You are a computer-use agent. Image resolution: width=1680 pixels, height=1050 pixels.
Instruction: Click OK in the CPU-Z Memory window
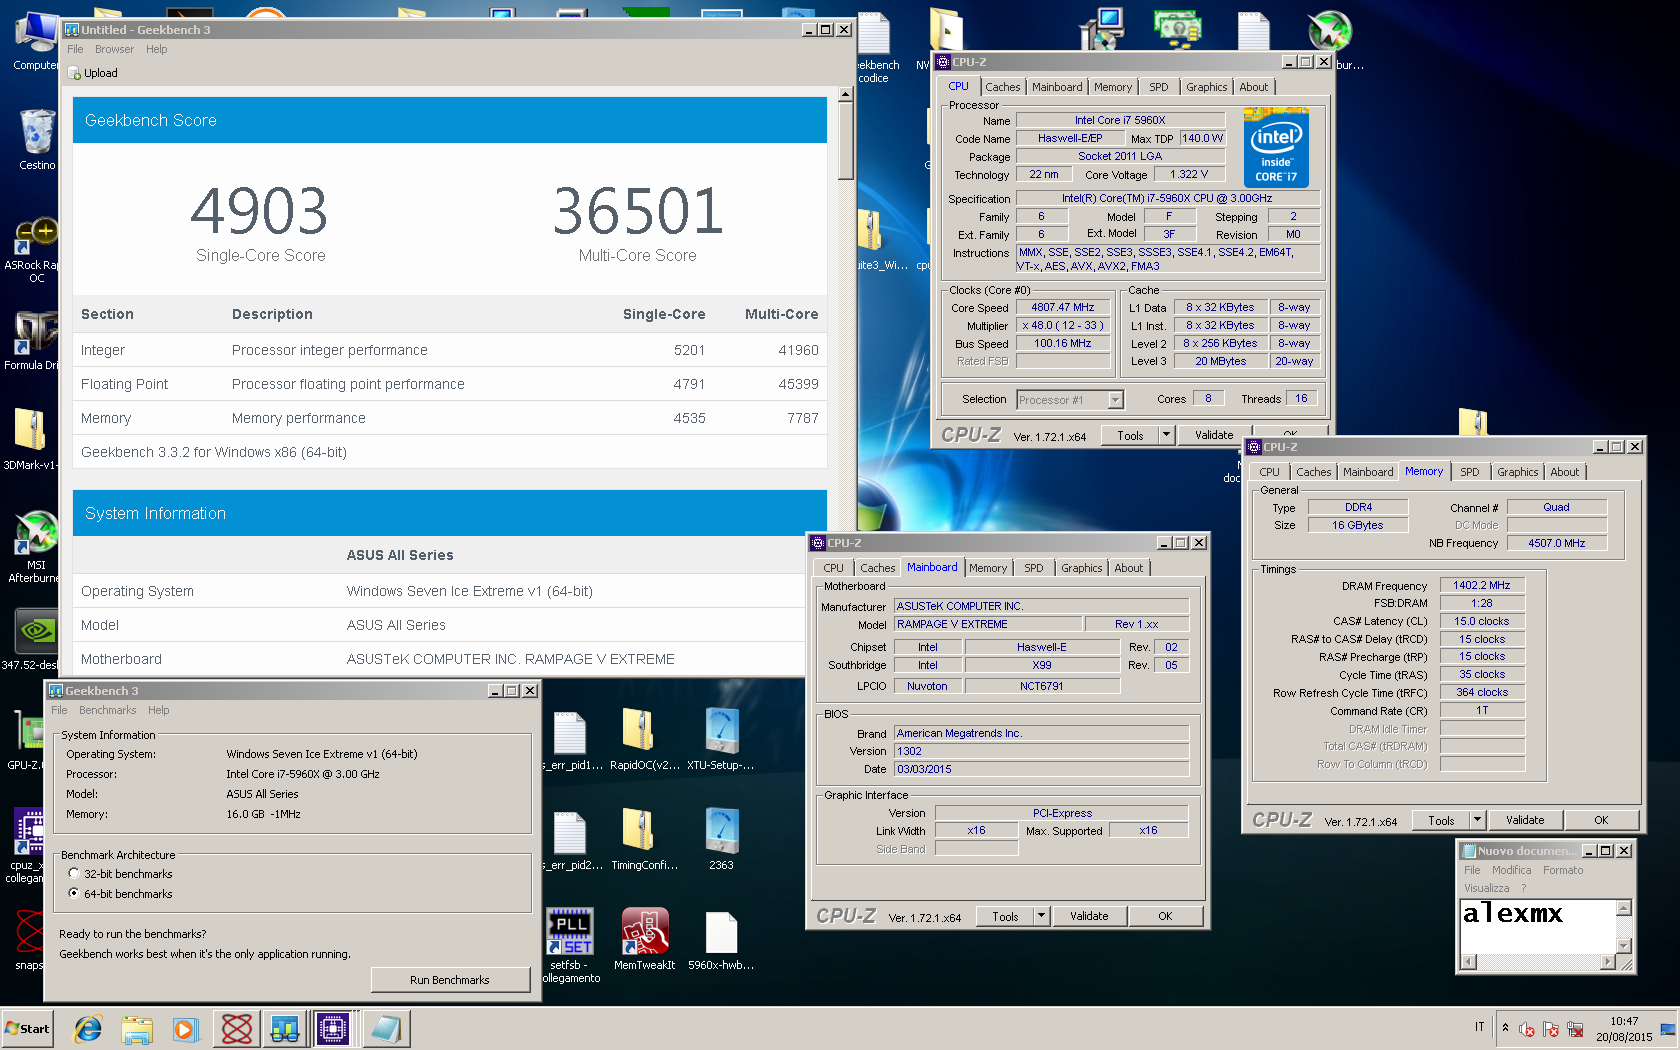pyautogui.click(x=1601, y=820)
